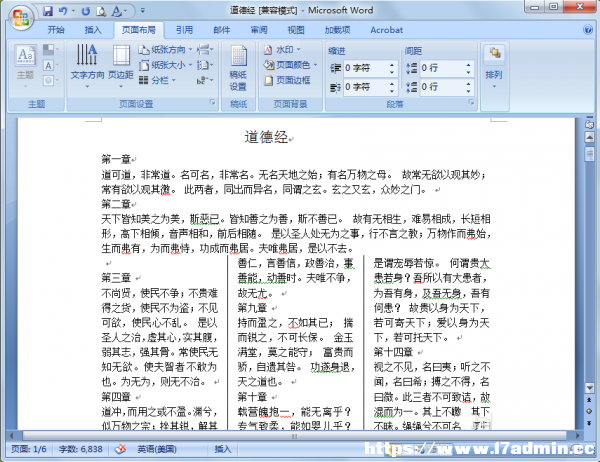Click the Office button logo
Screen dimensions: 600x462
tap(21, 17)
